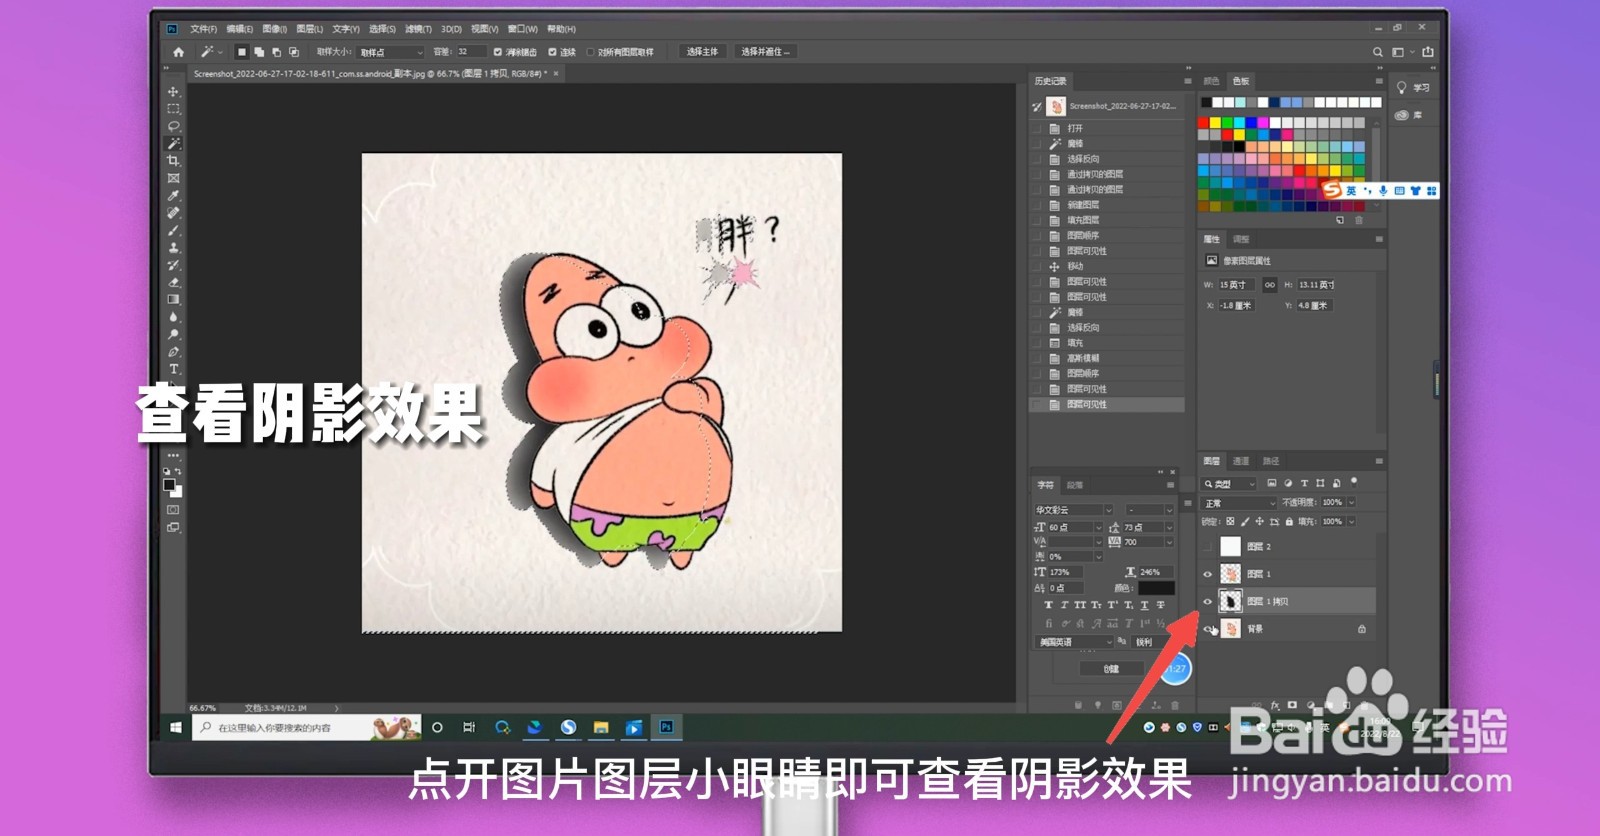1600x836 pixels.
Task: Open the font size 60 点 dropdown
Action: point(1098,527)
